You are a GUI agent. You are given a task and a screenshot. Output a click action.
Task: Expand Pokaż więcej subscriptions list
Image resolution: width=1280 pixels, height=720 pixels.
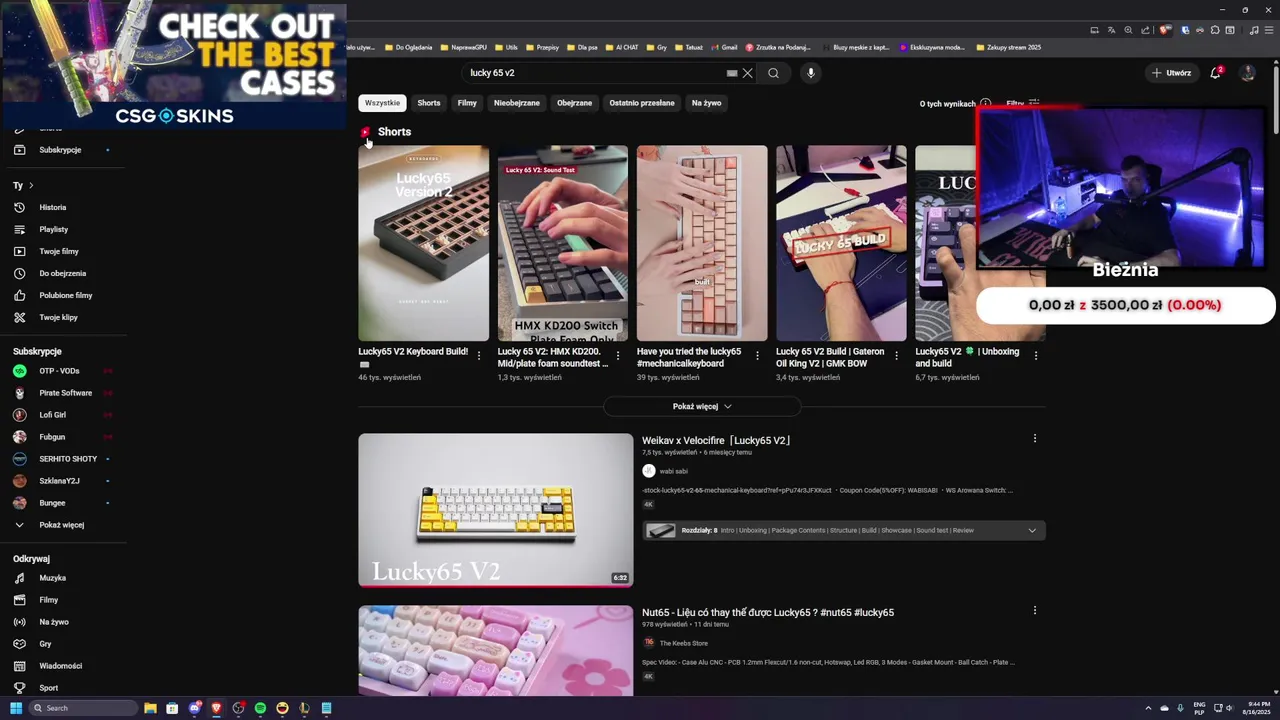[63, 525]
